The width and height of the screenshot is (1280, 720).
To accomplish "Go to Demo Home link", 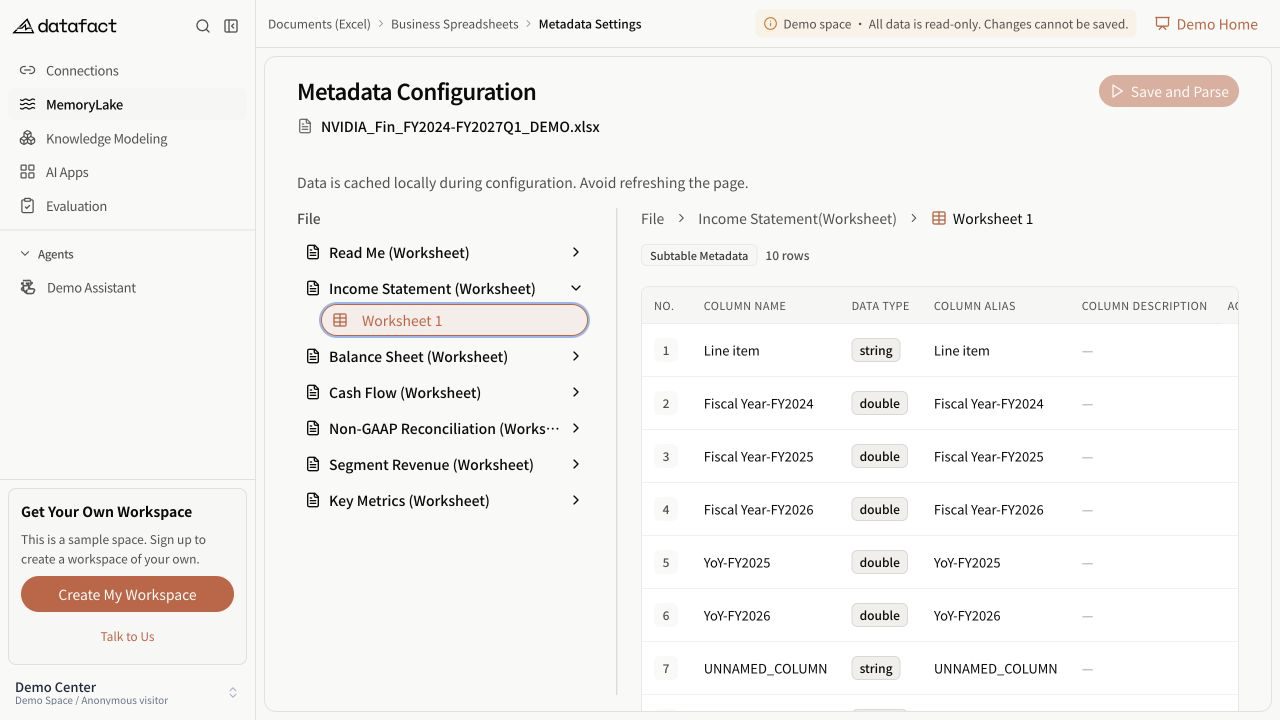I will pos(1206,24).
